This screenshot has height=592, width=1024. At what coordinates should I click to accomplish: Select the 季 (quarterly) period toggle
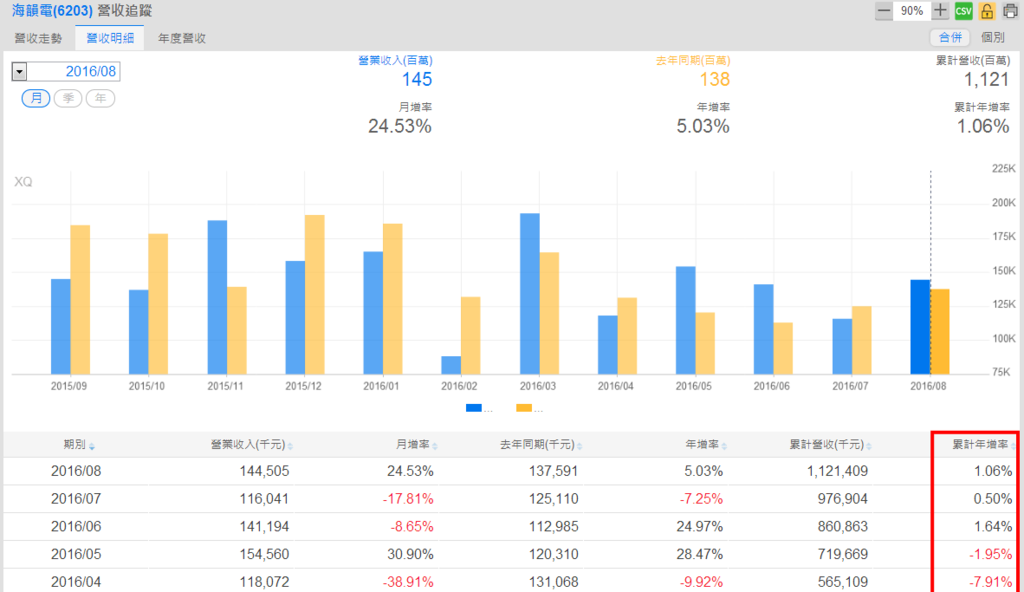(68, 98)
